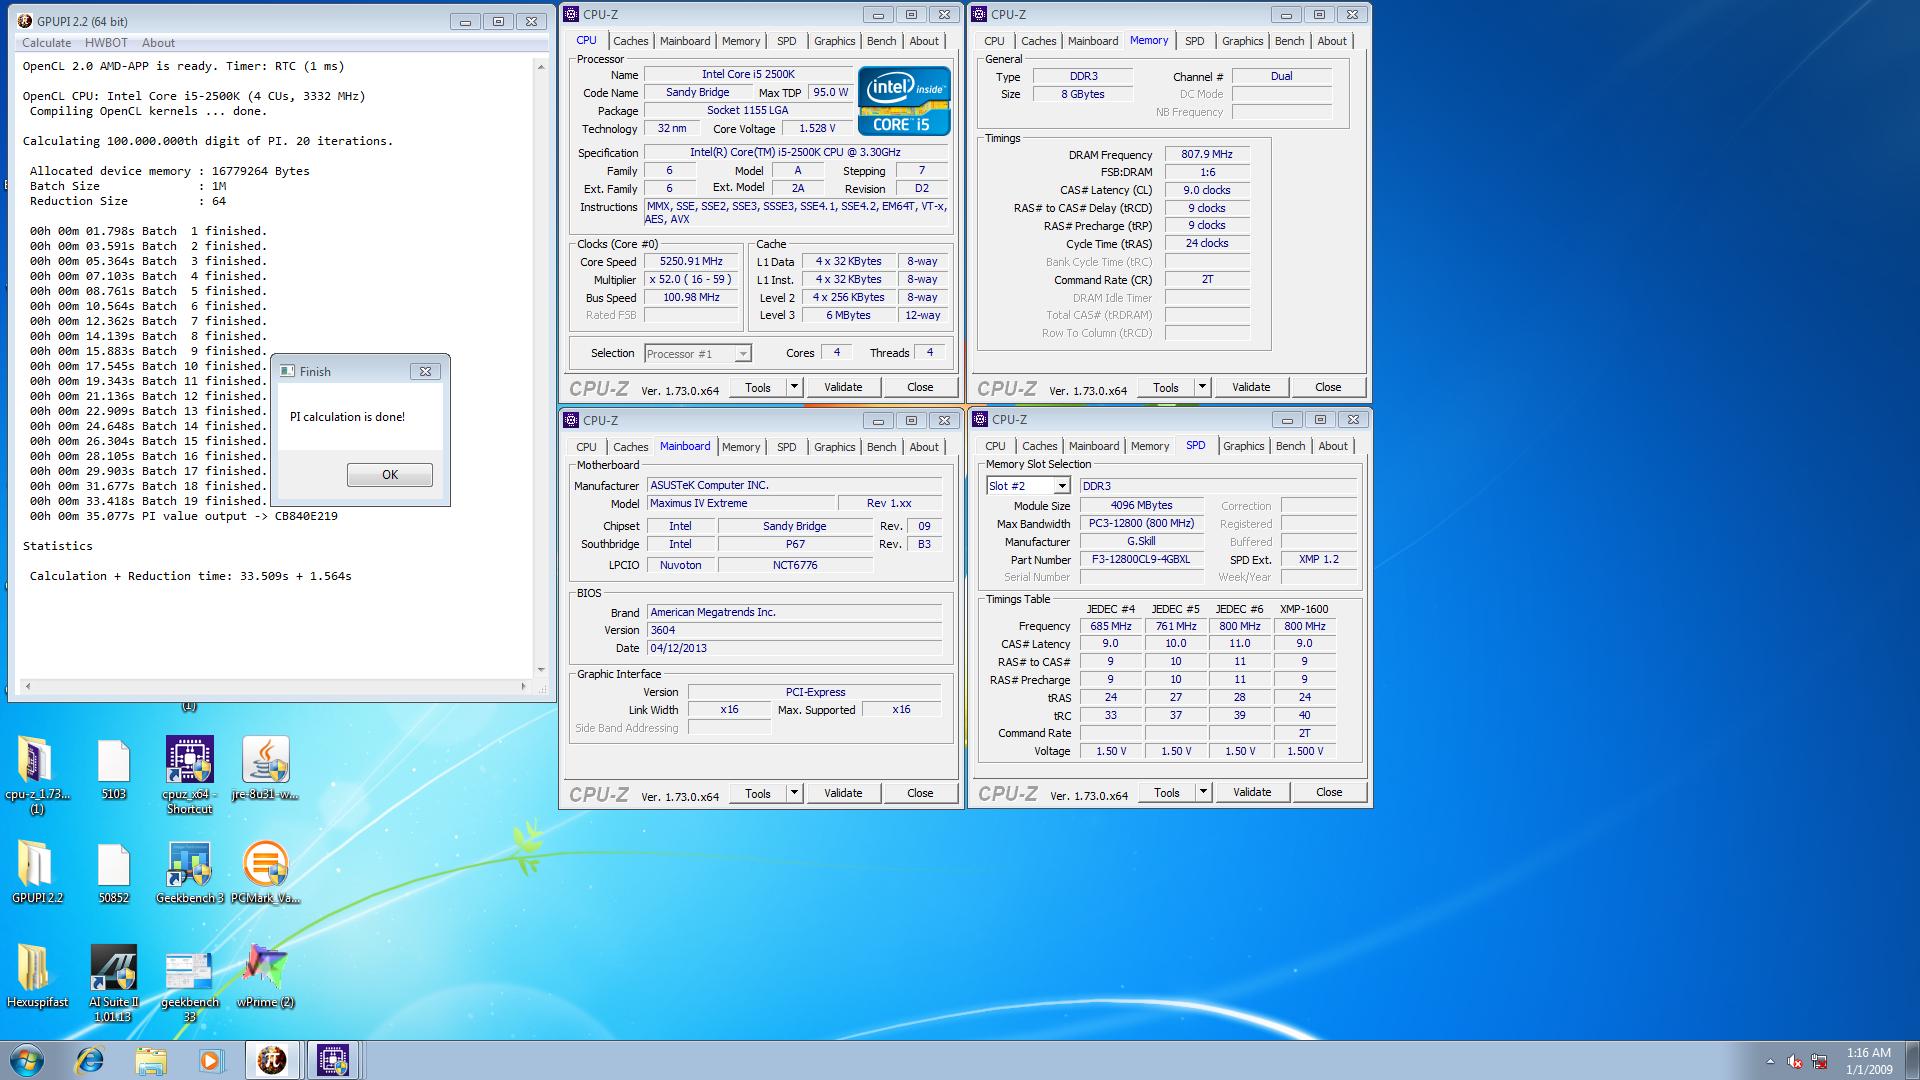1920x1080 pixels.
Task: Click Tools button in Memory window
Action: (1166, 387)
